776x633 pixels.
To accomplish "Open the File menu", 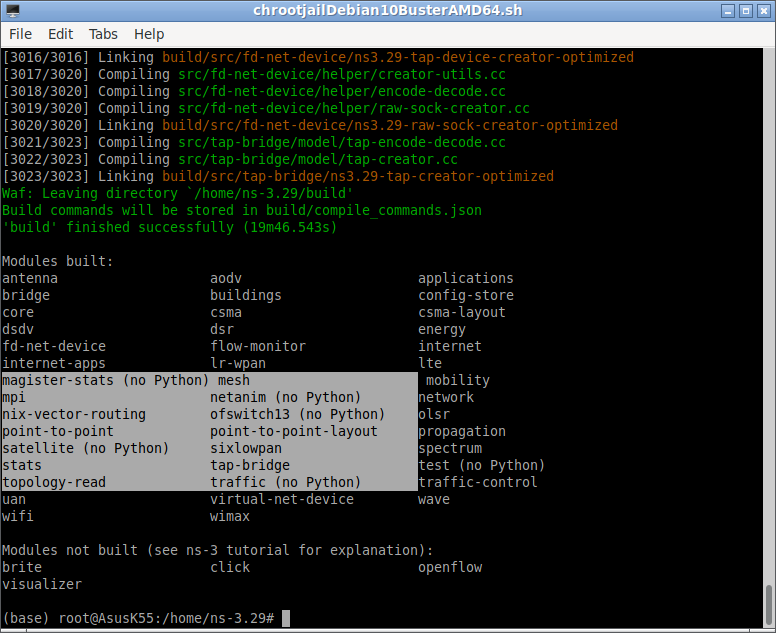I will (20, 34).
